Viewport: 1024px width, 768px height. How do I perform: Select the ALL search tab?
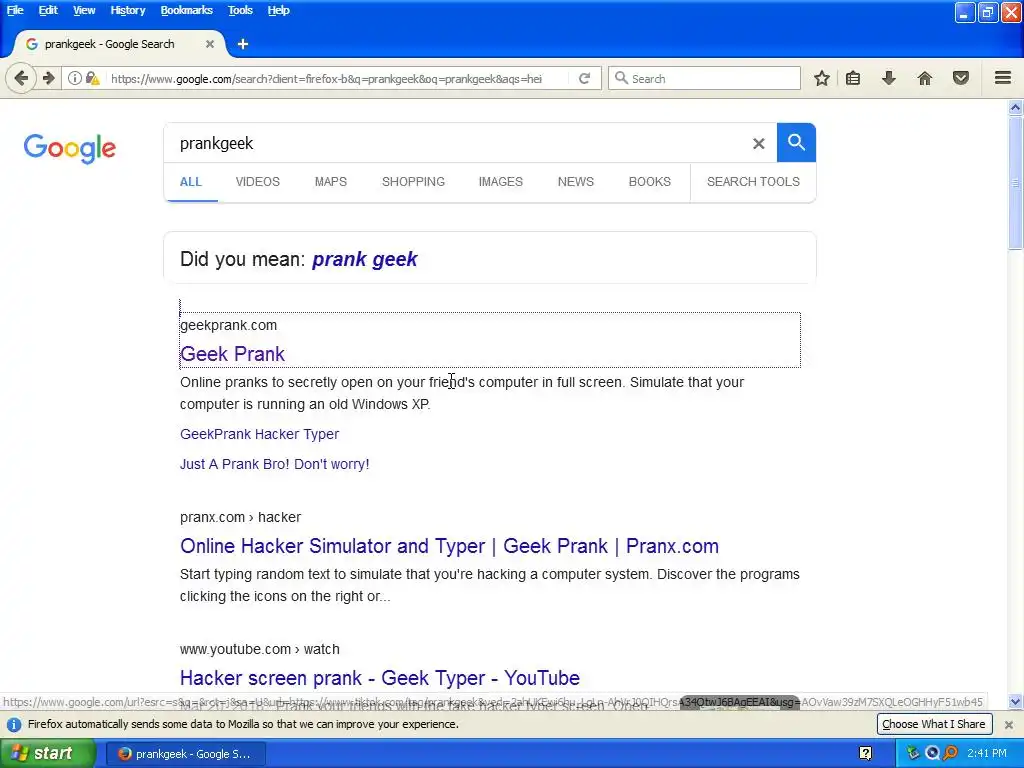coord(191,182)
